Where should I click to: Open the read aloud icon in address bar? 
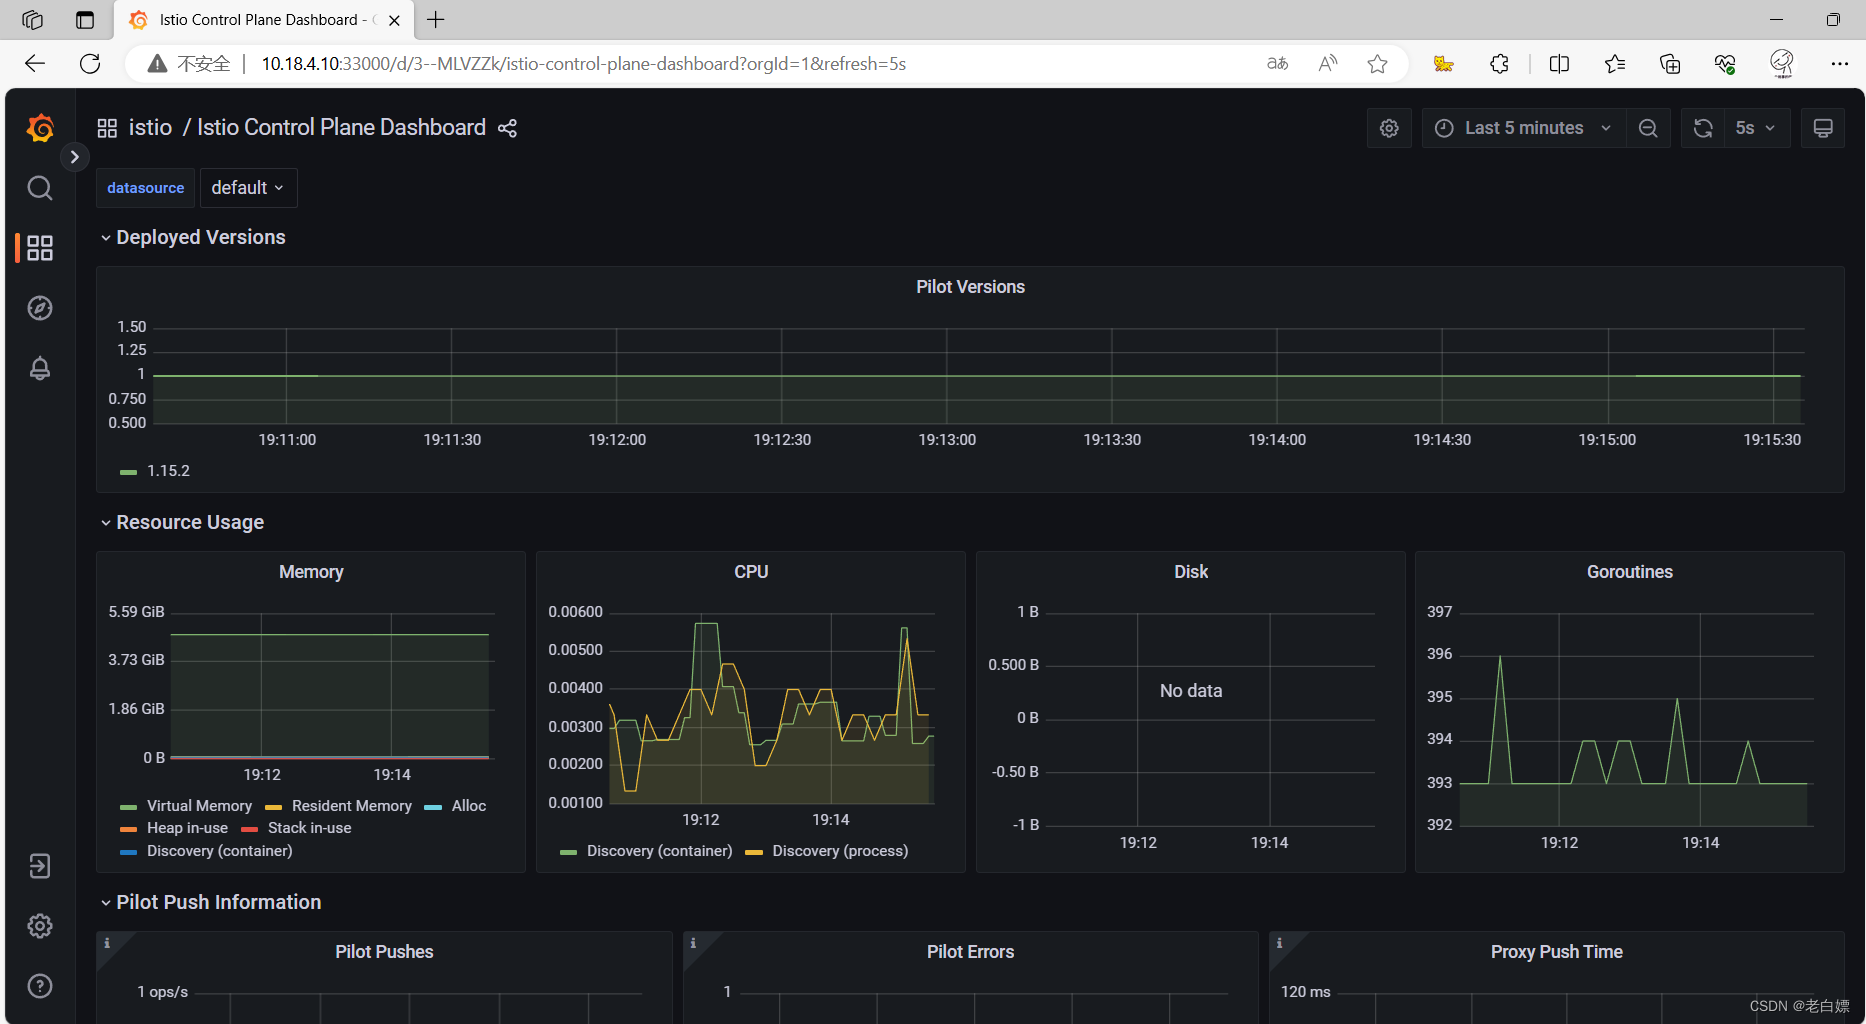tap(1328, 64)
